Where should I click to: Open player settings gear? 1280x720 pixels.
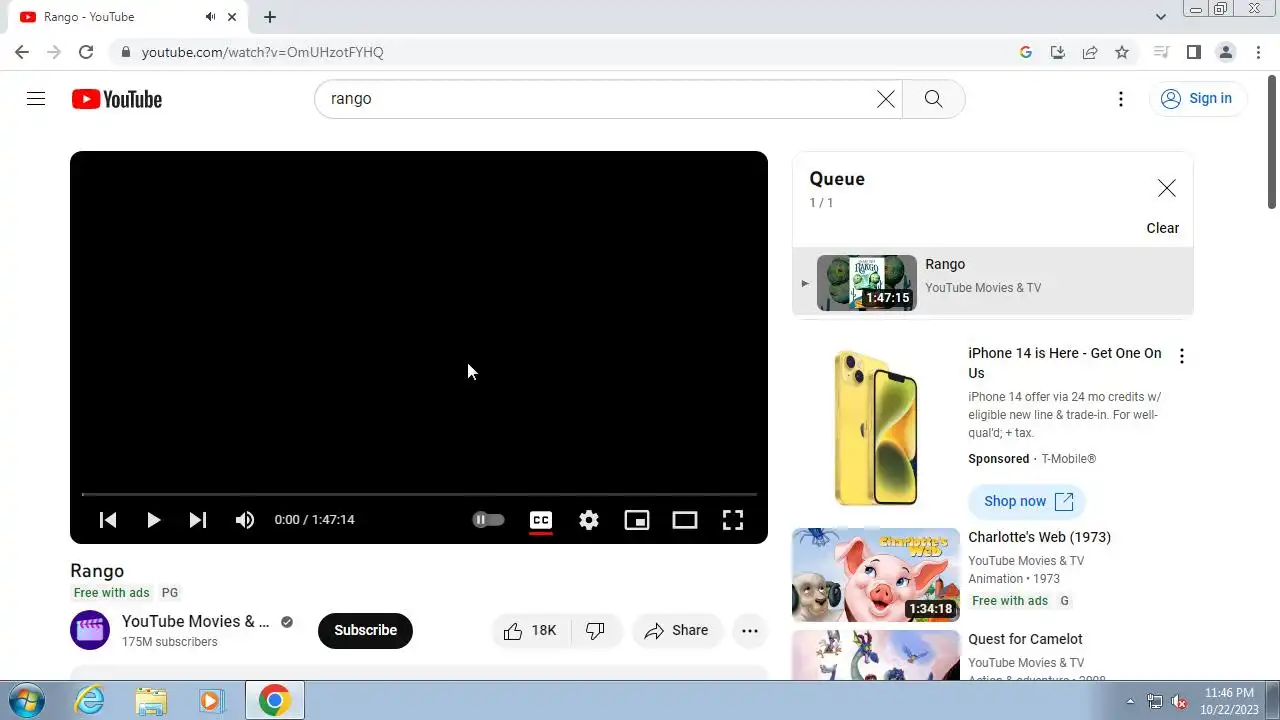pos(589,520)
